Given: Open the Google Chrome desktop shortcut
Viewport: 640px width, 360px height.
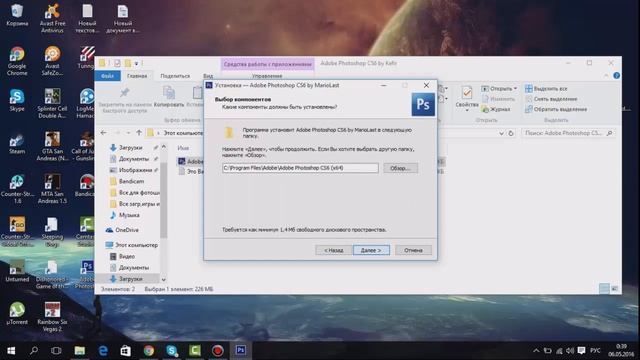Looking at the screenshot, I should (x=17, y=61).
